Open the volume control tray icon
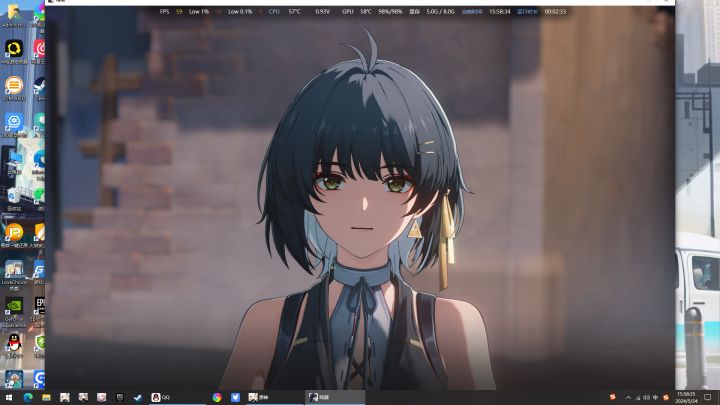The width and height of the screenshot is (720, 405). tap(647, 398)
